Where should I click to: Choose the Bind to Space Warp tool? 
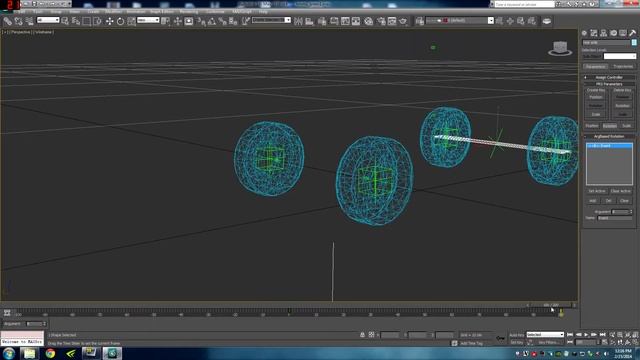29,21
